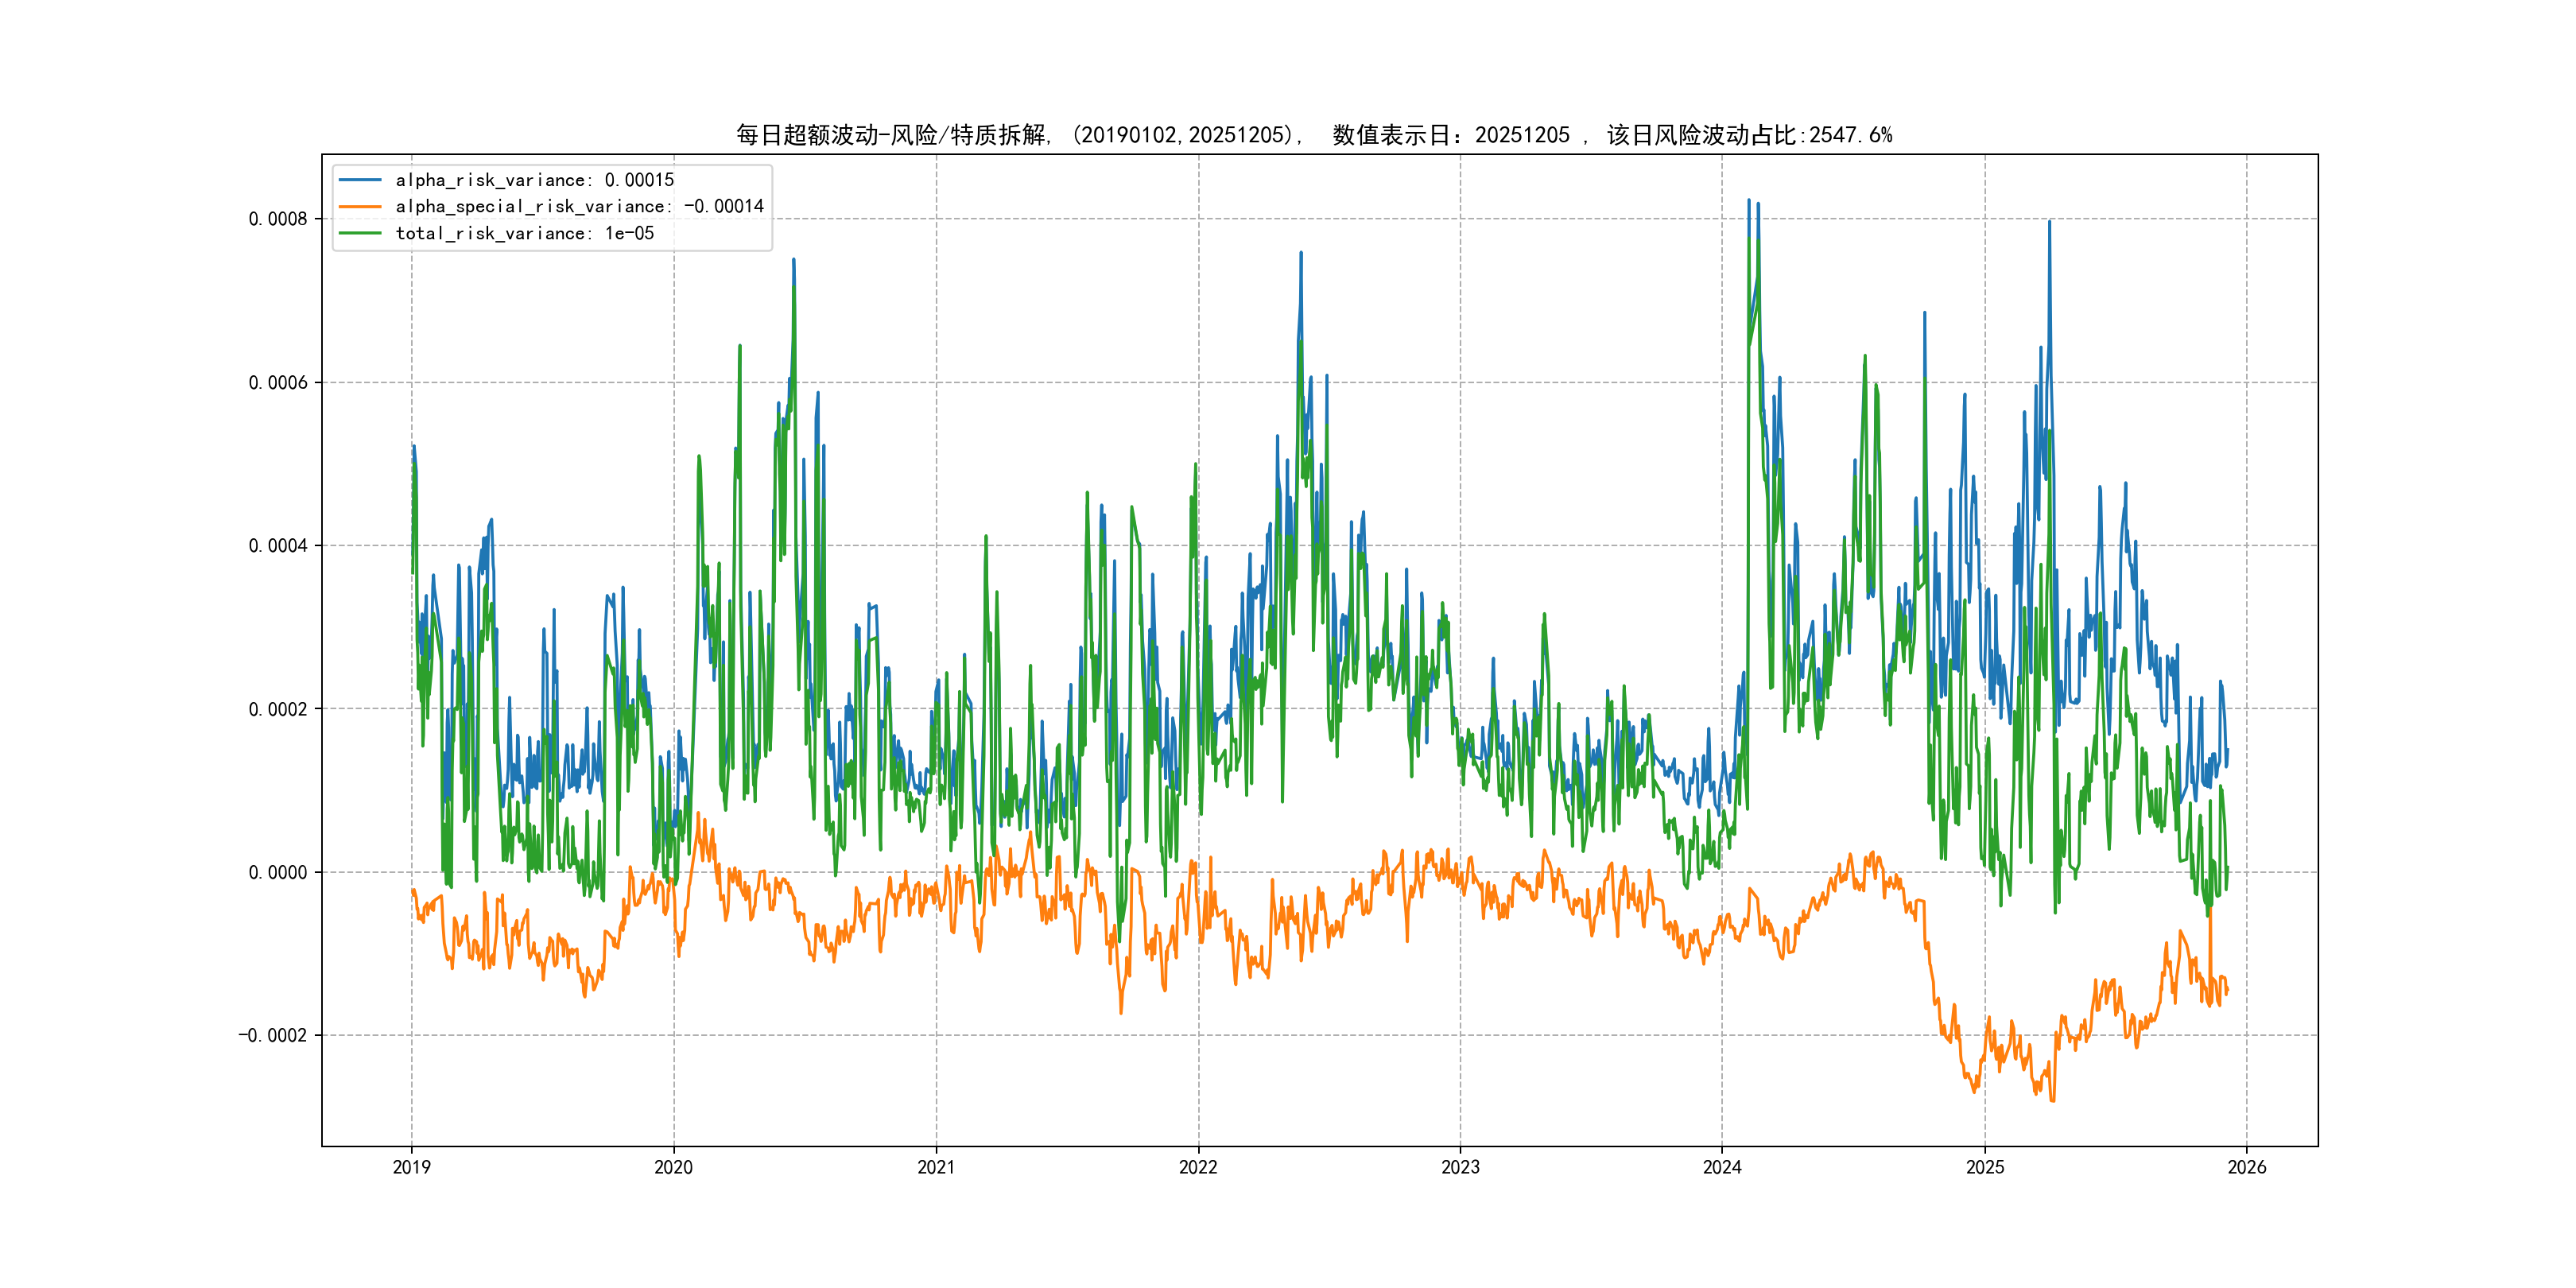Select the total_risk_variance: 1e-05 legend label
The image size is (2576, 1288).
coord(524,233)
